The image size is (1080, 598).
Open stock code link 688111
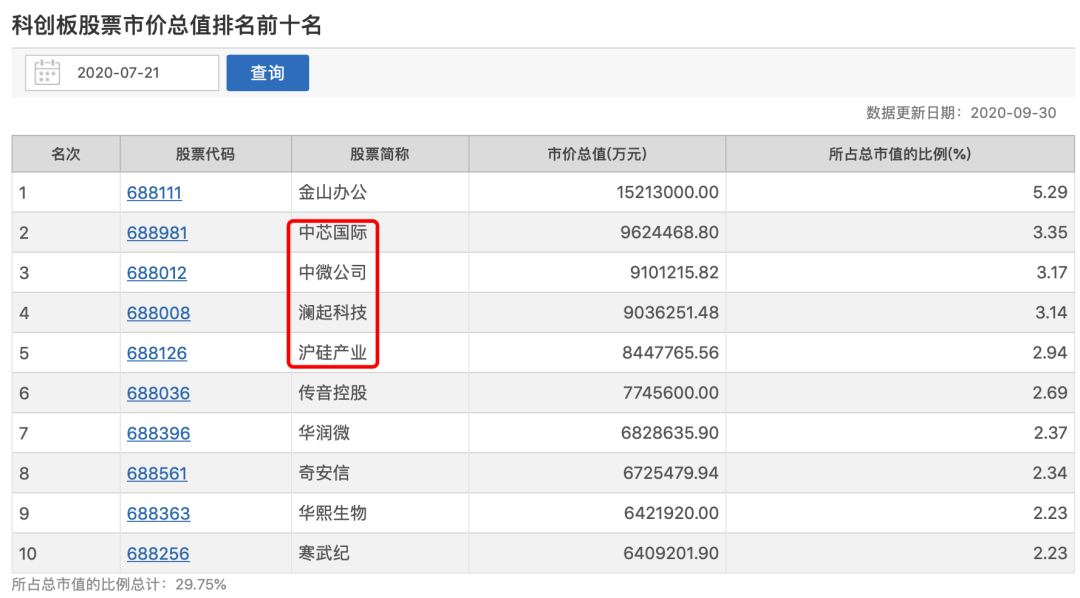[154, 193]
